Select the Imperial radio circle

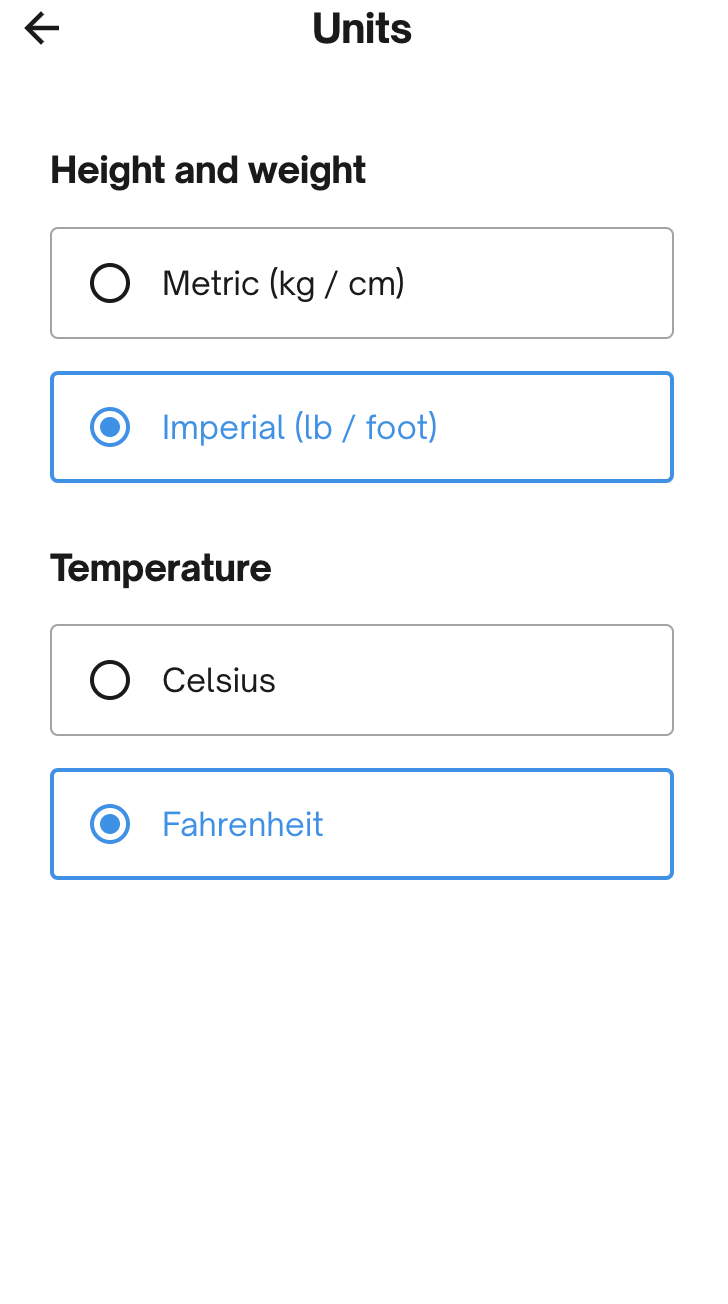[x=110, y=428]
